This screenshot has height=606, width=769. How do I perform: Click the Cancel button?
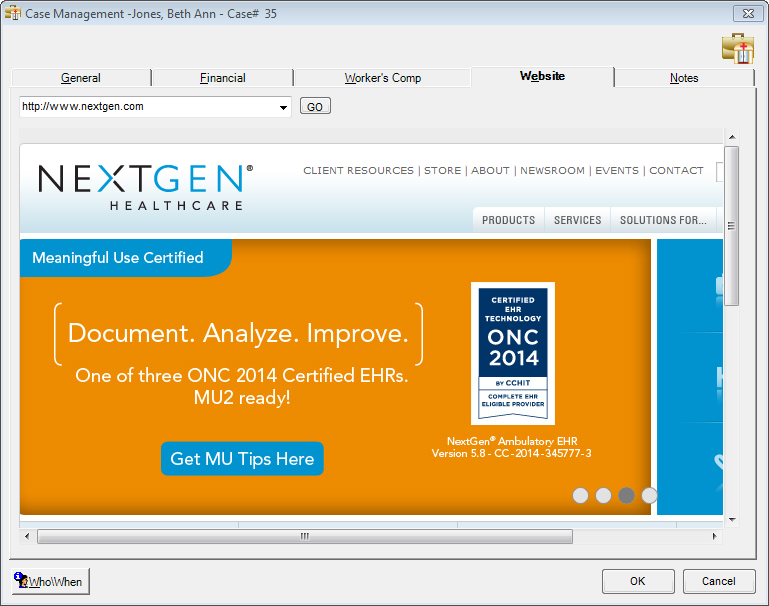(x=719, y=581)
